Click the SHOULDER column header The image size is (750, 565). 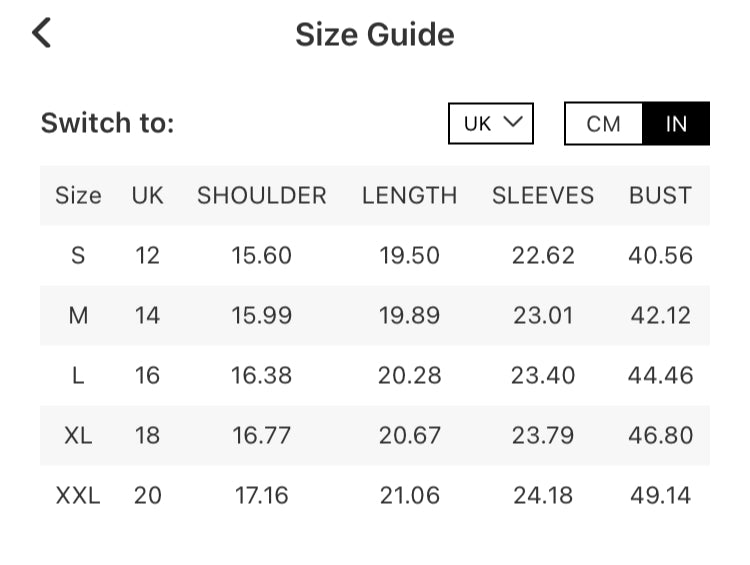point(261,195)
